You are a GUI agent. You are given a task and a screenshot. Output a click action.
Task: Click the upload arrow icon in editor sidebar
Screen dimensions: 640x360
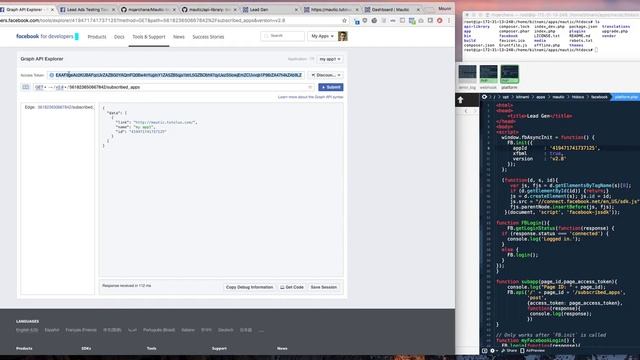coord(460,100)
